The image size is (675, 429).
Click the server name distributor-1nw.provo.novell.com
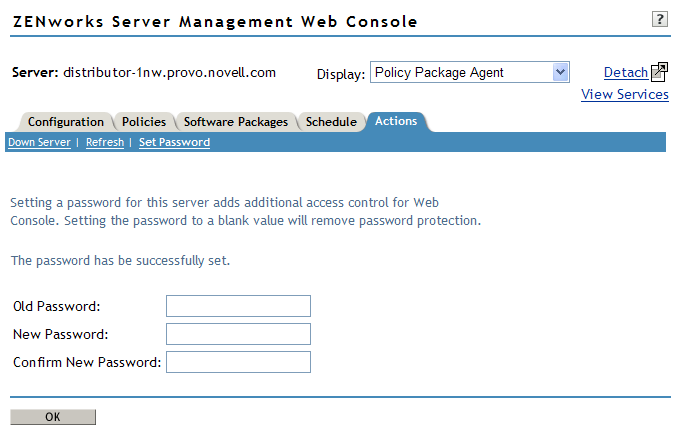pyautogui.click(x=169, y=72)
